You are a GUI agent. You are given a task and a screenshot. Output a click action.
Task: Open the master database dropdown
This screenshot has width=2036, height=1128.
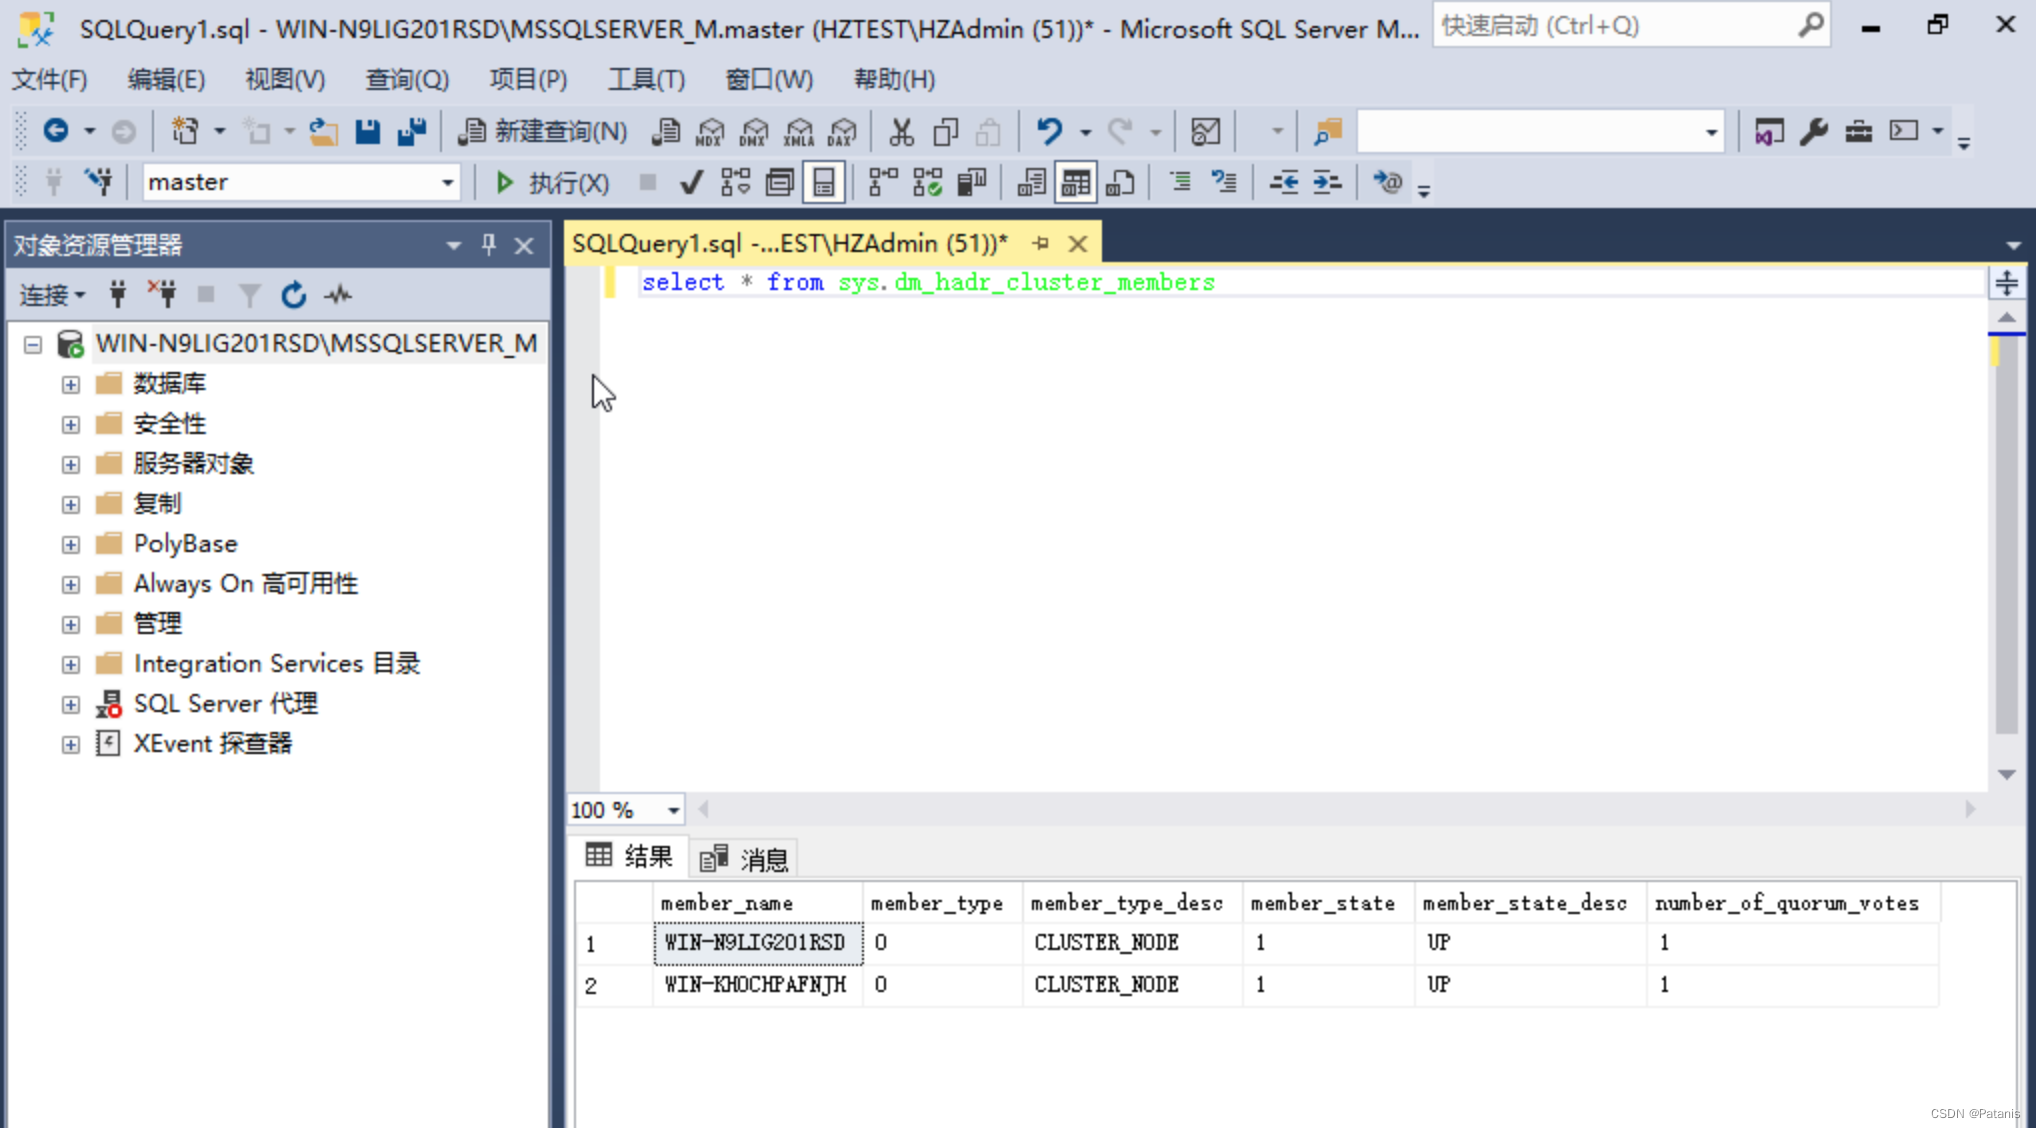tap(447, 183)
